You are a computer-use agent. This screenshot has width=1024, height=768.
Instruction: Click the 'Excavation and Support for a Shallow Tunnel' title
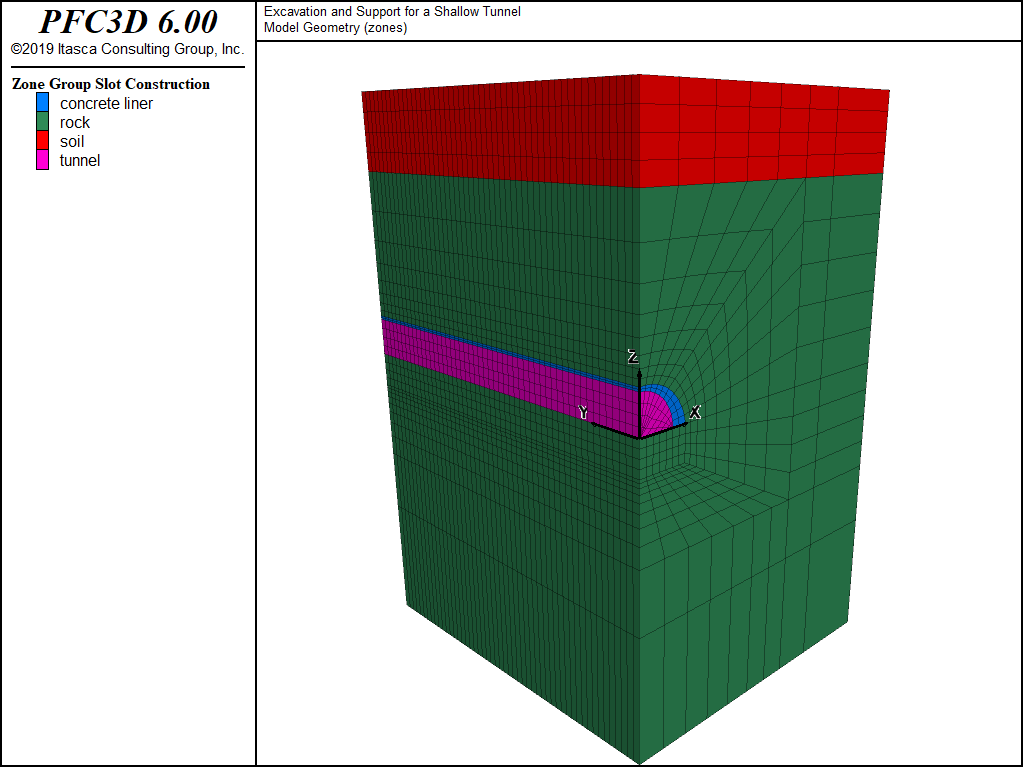(392, 11)
